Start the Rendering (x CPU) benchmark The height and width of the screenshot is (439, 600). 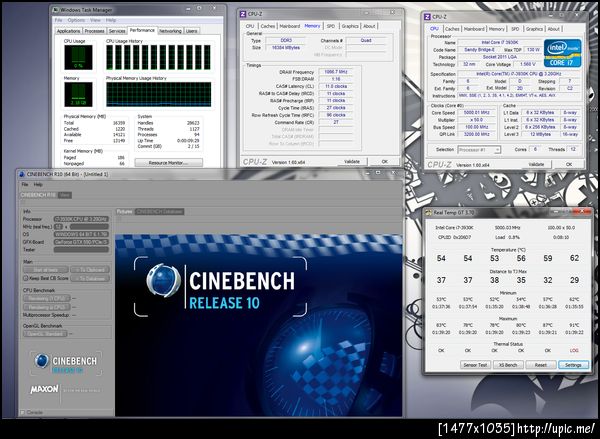pyautogui.click(x=47, y=307)
